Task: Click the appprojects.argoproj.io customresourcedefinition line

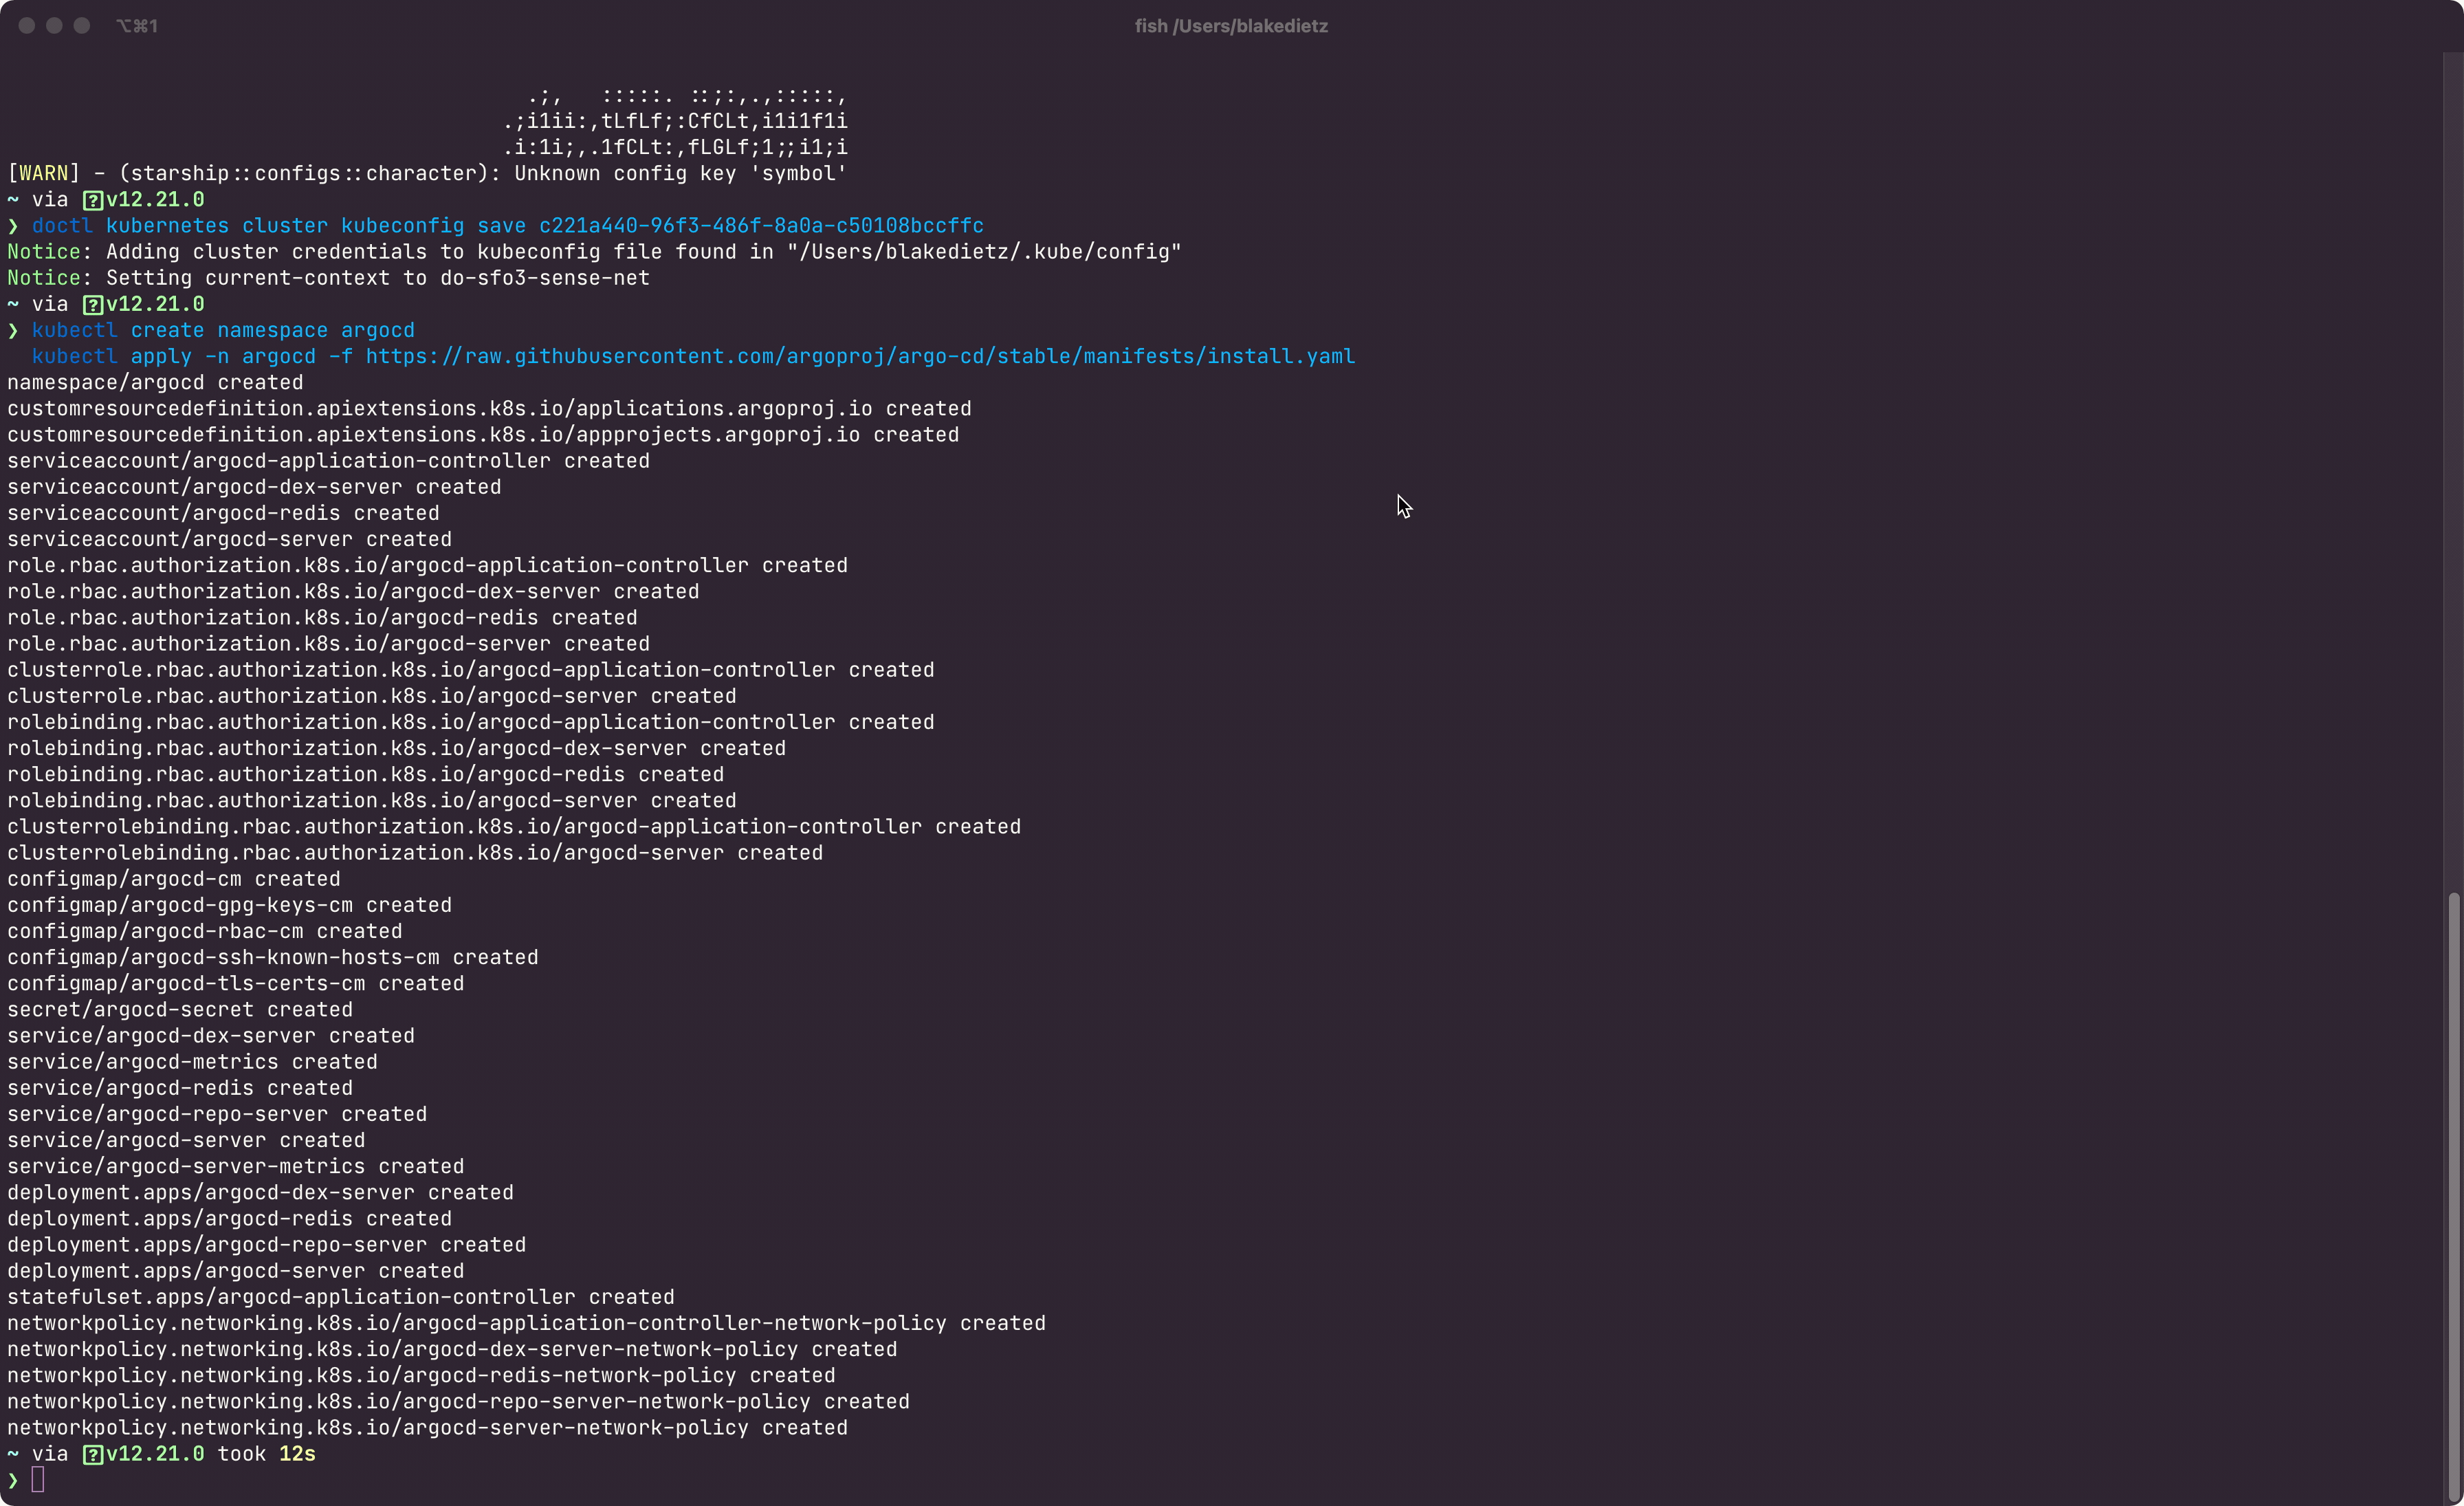Action: pyautogui.click(x=483, y=435)
